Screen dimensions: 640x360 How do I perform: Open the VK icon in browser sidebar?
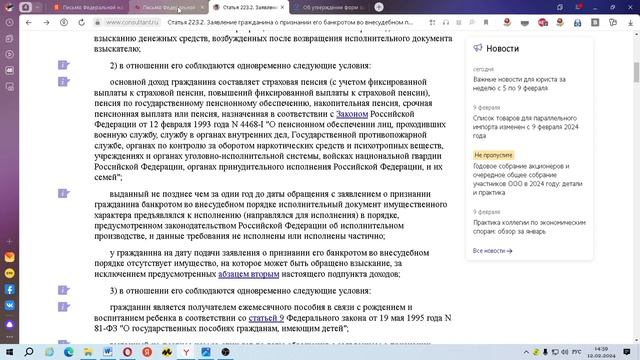9,305
